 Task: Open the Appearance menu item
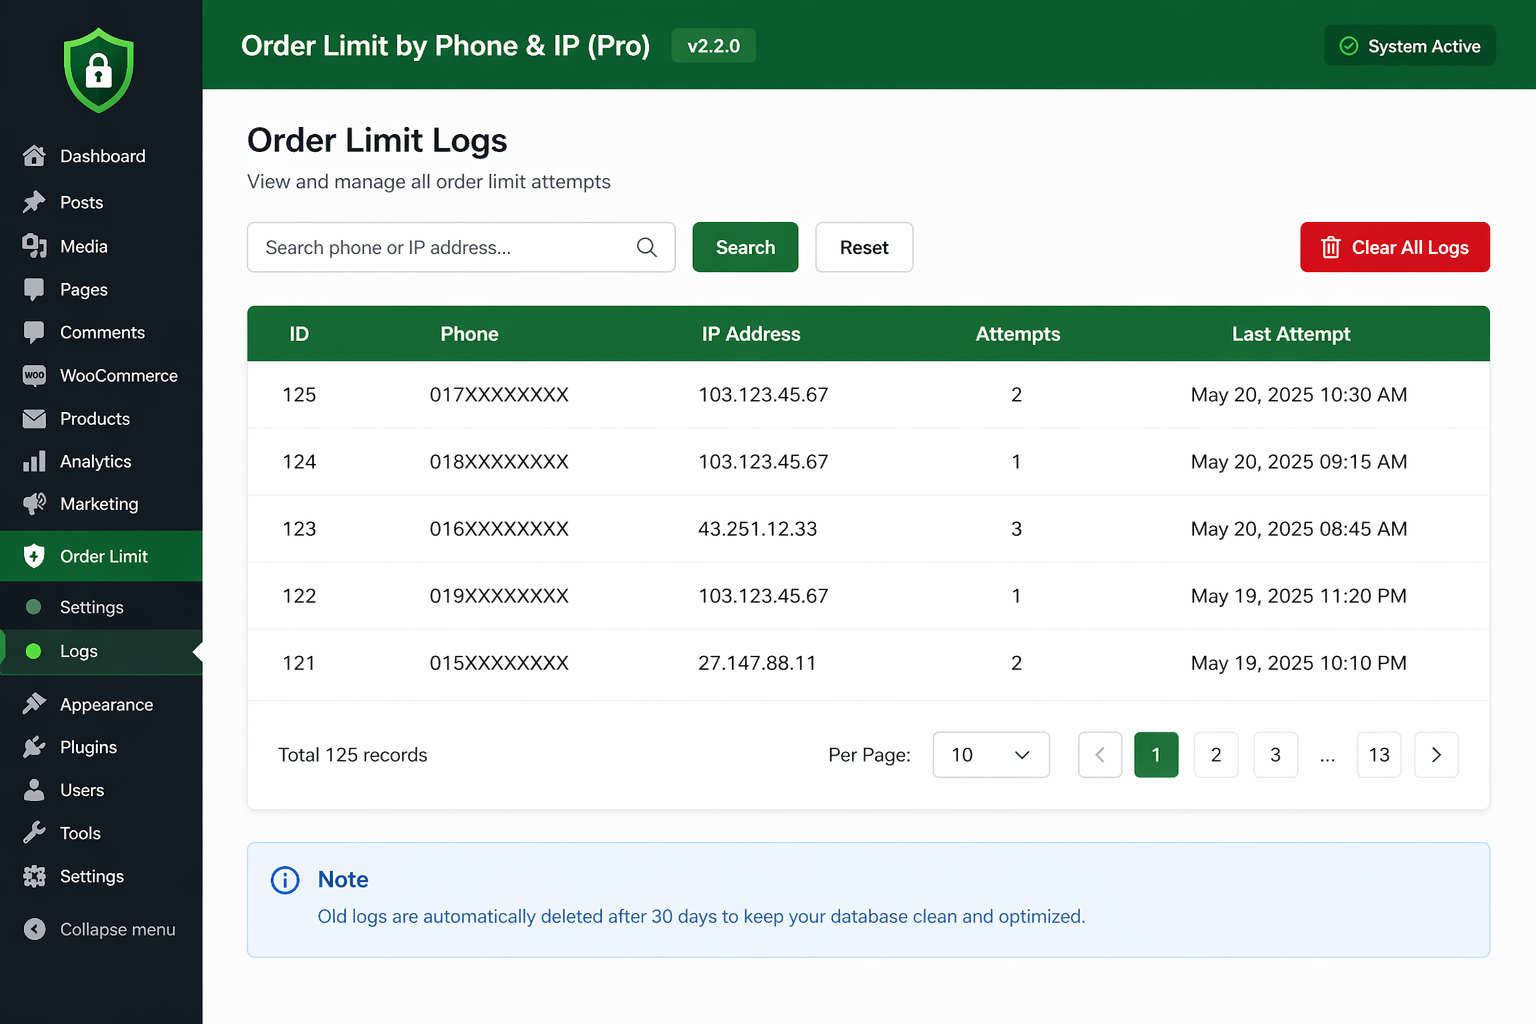(x=106, y=704)
